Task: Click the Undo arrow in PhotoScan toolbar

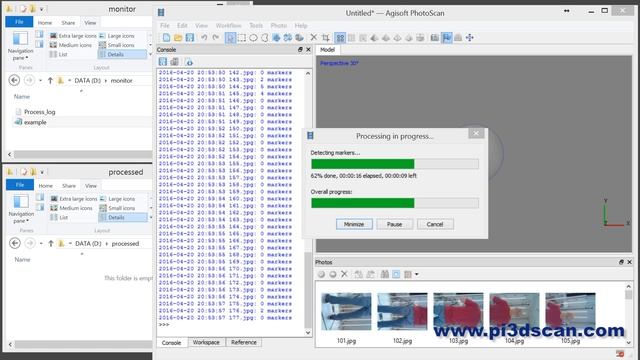Action: [x=204, y=38]
